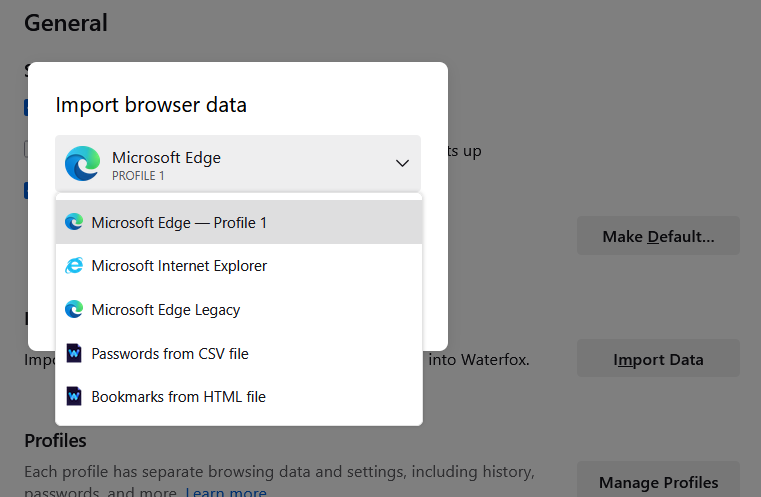
Task: Click the Edge icon beside Profile 1 option
Action: pos(74,222)
